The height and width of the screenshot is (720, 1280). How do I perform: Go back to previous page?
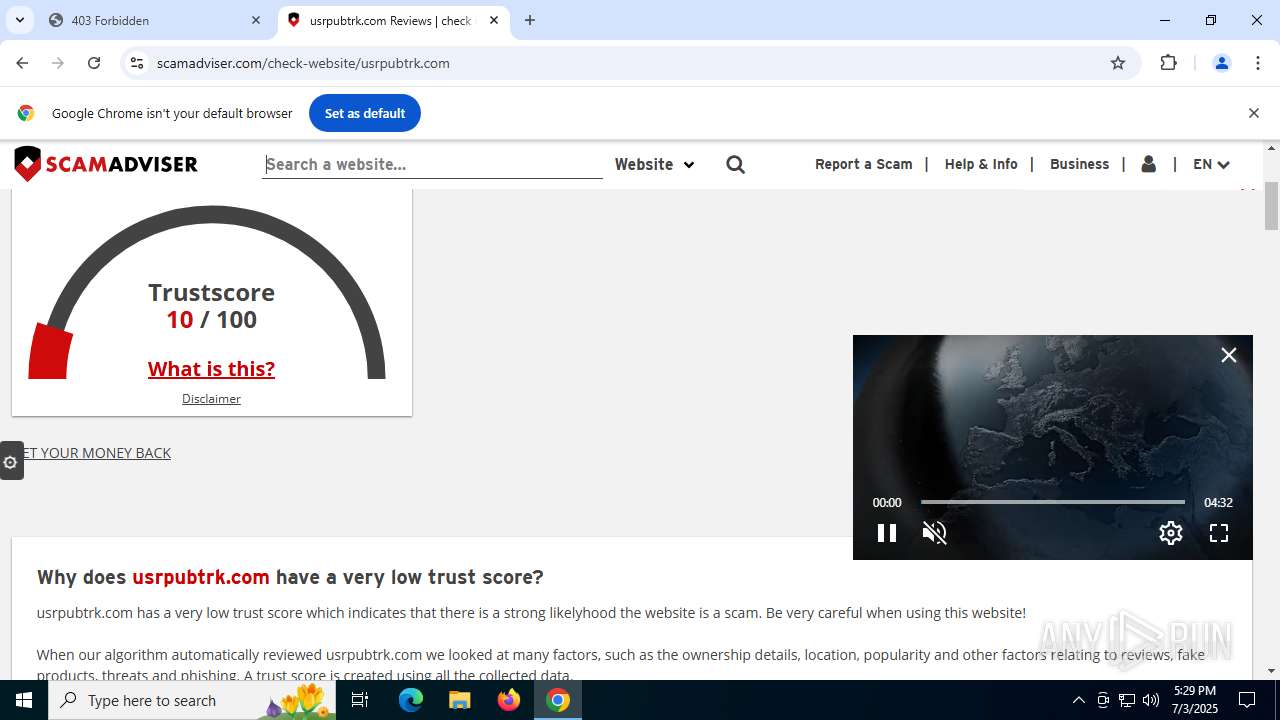[x=22, y=63]
